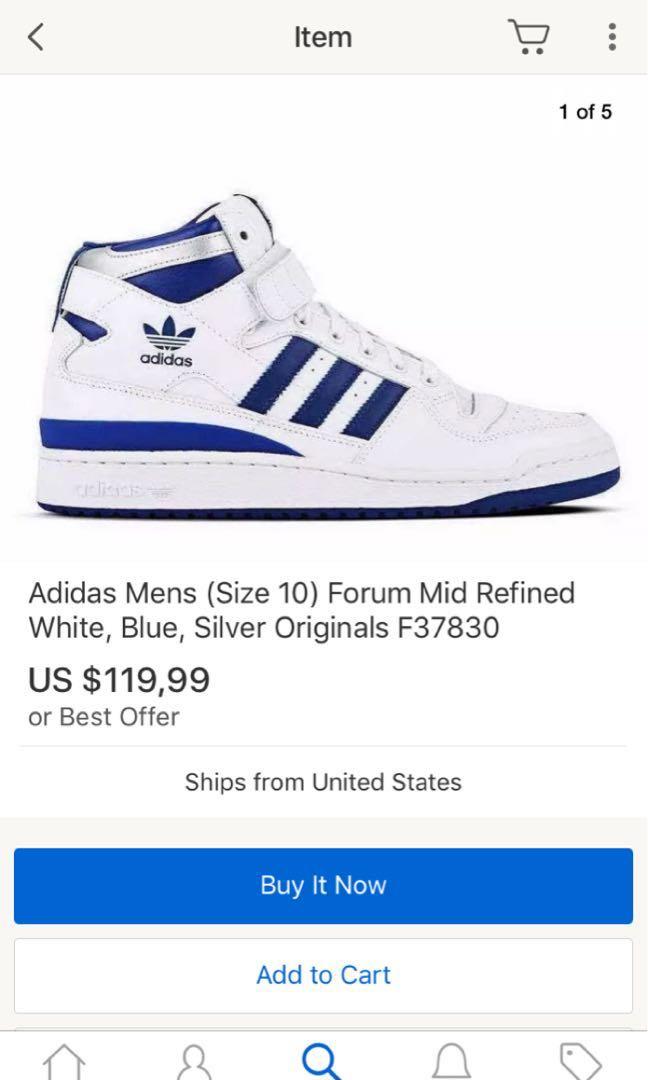This screenshot has width=648, height=1080.
Task: Open the shopping cart icon
Action: [529, 37]
